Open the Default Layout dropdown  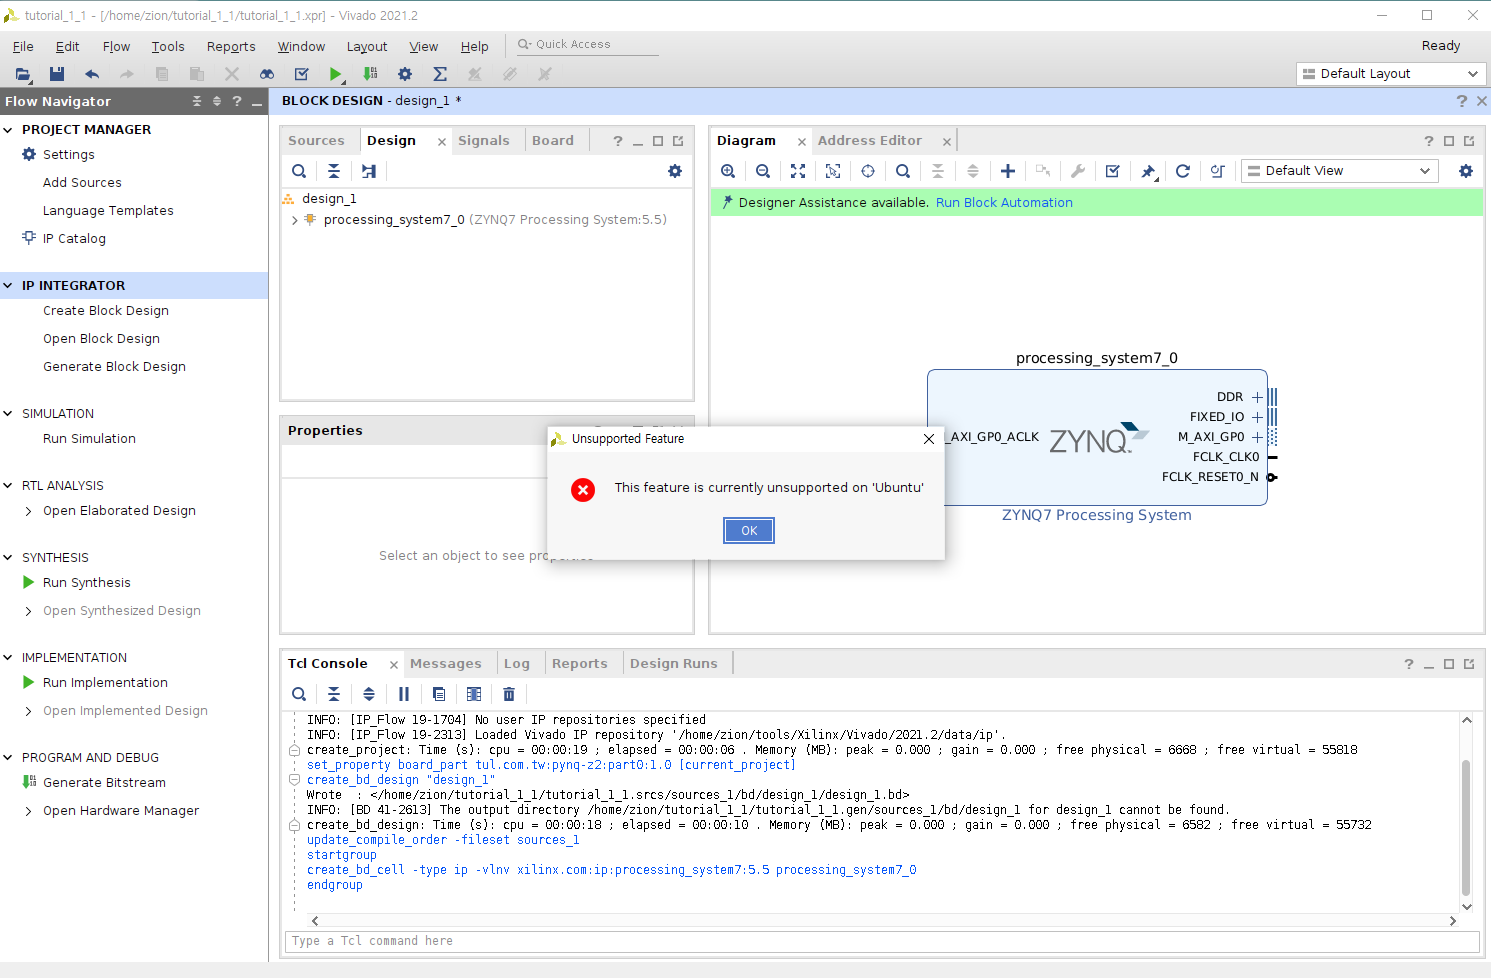1390,74
